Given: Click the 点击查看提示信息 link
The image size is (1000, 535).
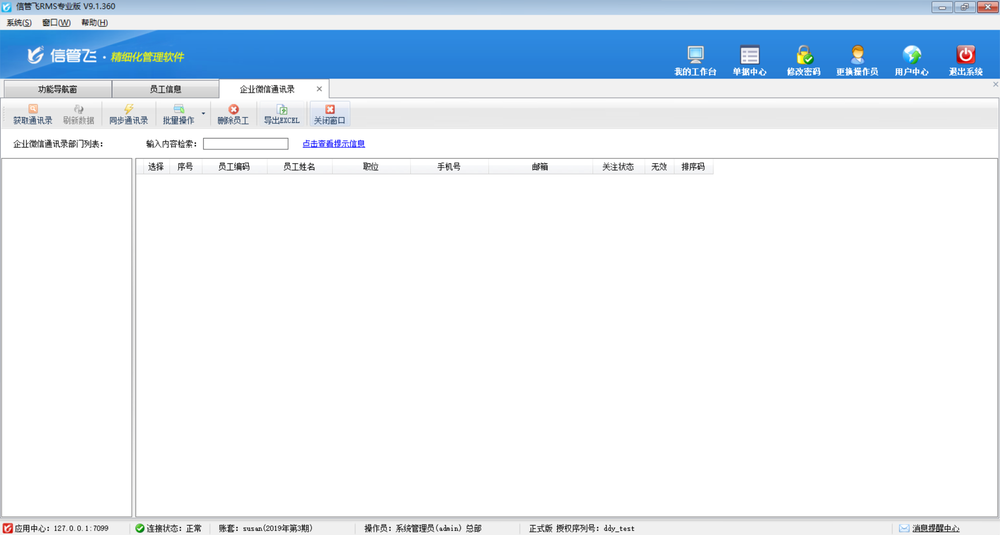Looking at the screenshot, I should (333, 144).
